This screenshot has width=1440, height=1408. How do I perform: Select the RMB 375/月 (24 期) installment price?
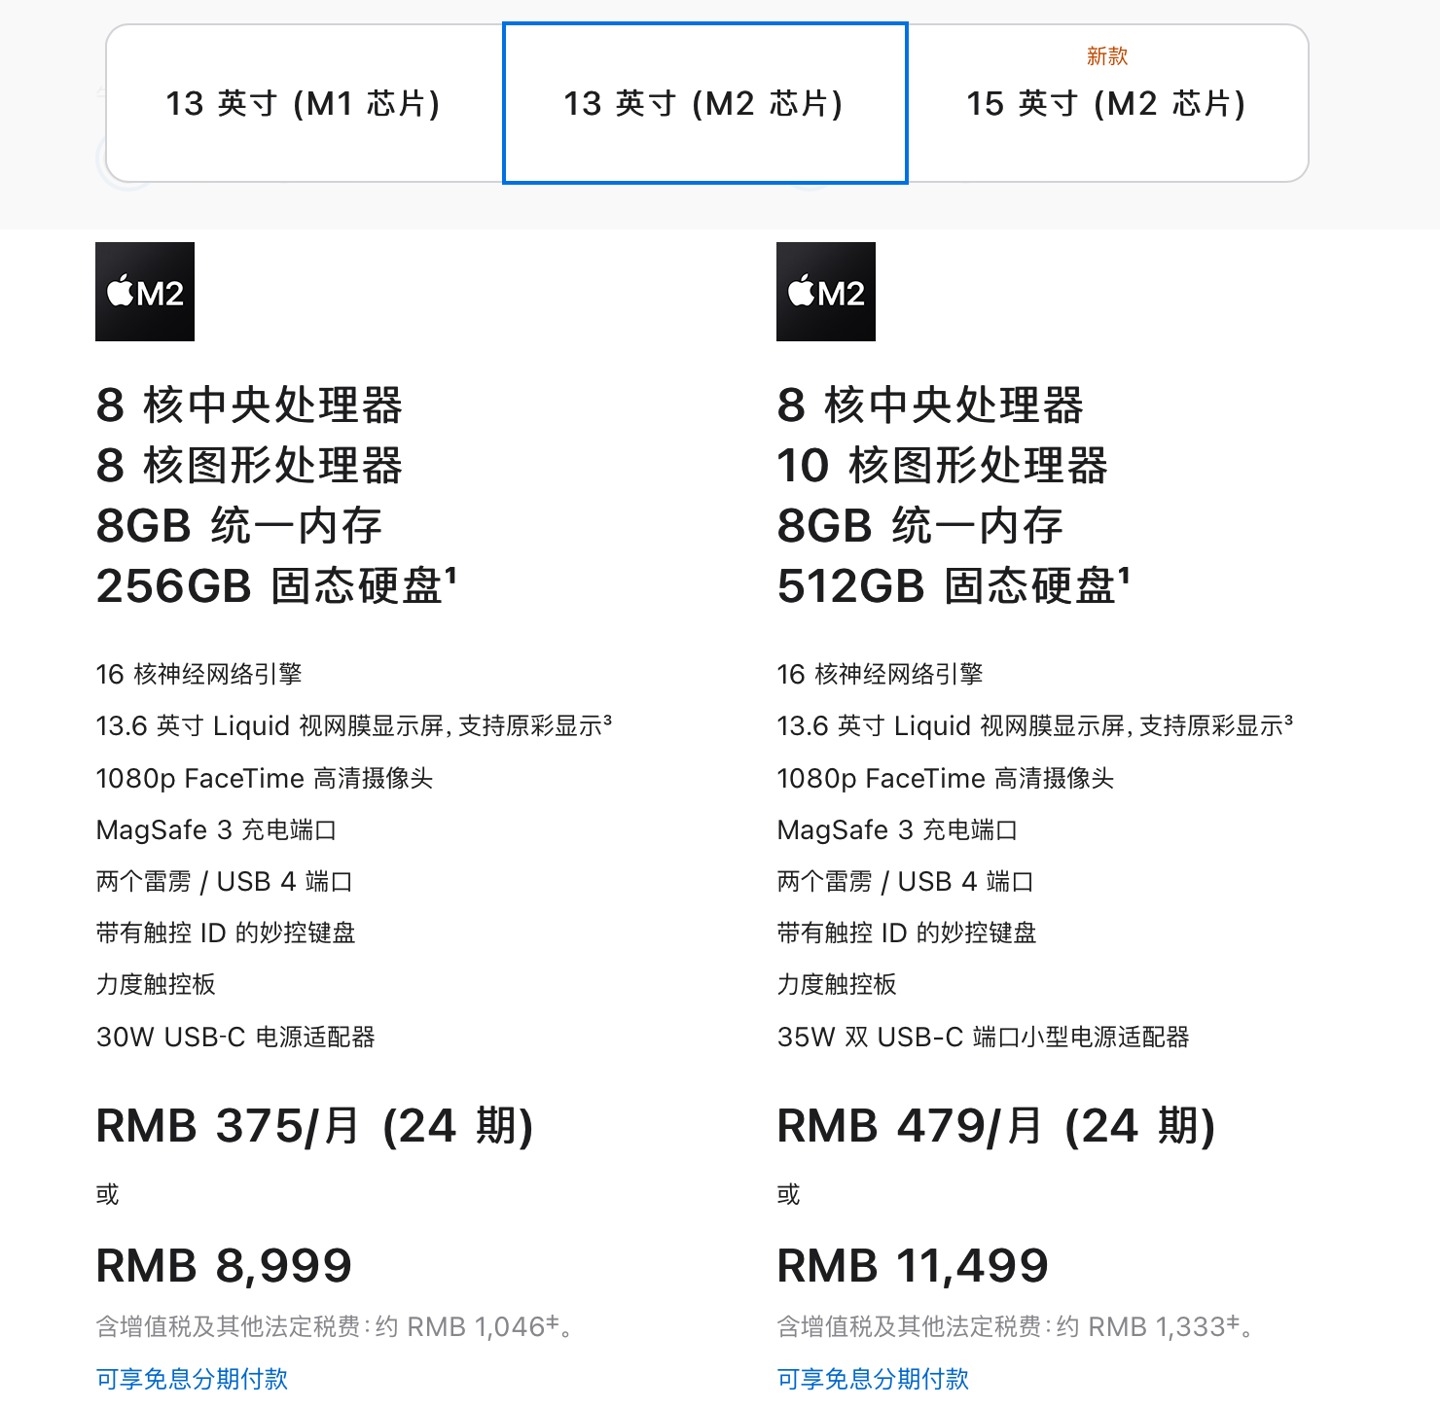point(315,1127)
